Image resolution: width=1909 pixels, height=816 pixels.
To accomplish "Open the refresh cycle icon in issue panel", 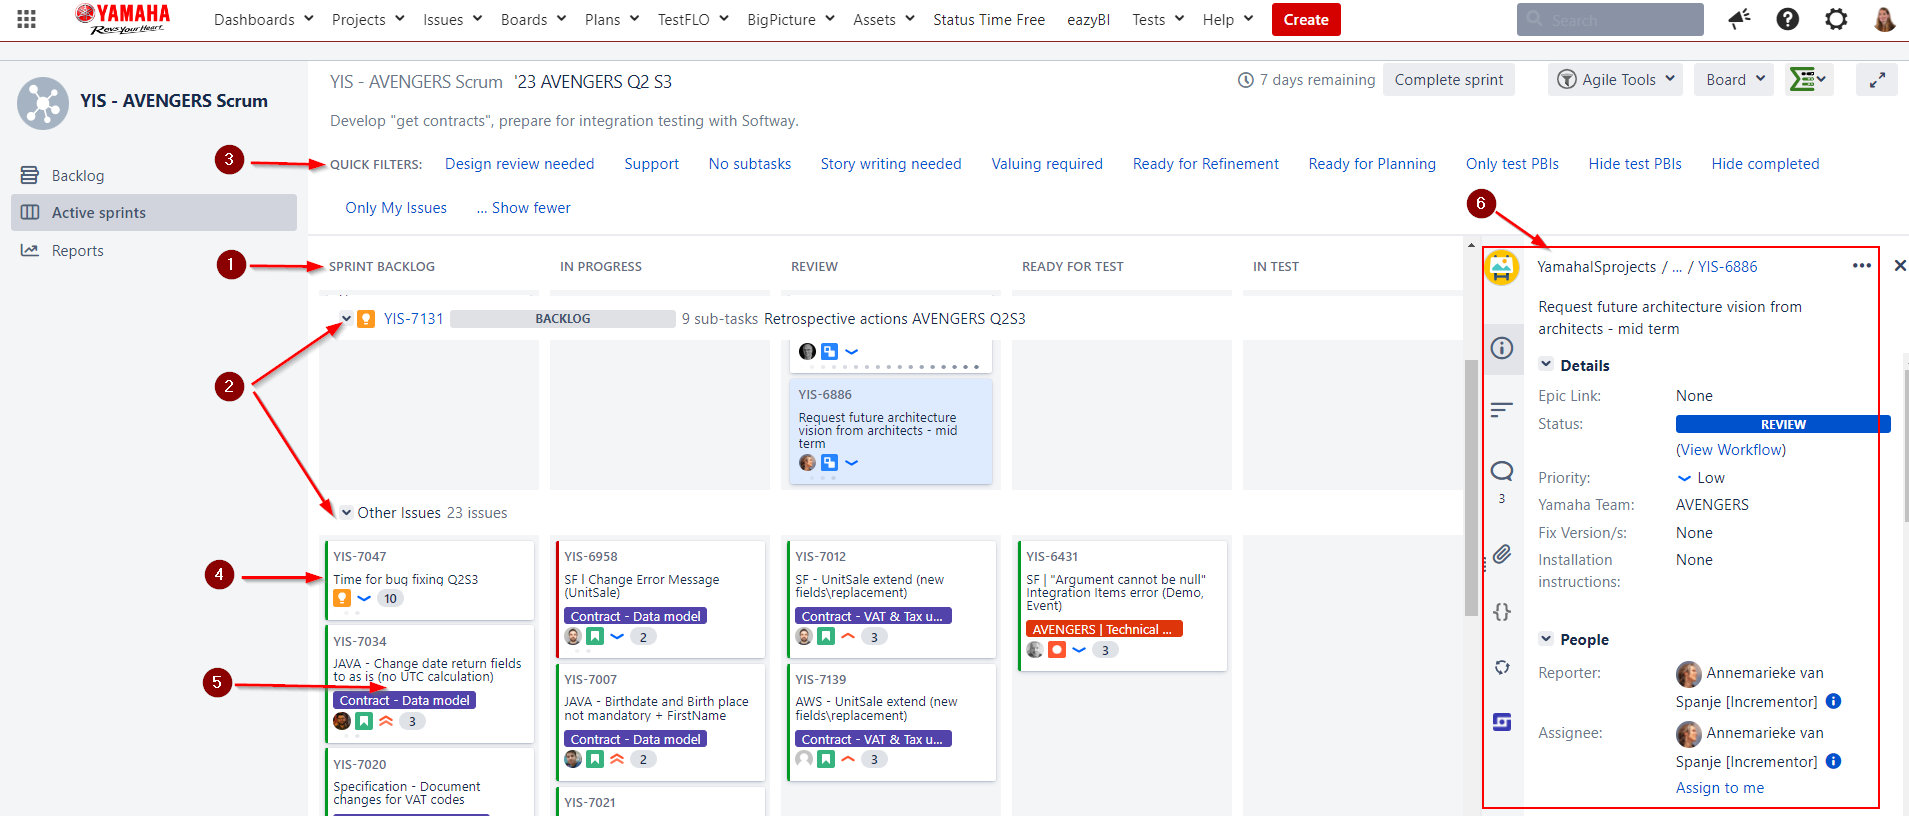I will [1502, 667].
